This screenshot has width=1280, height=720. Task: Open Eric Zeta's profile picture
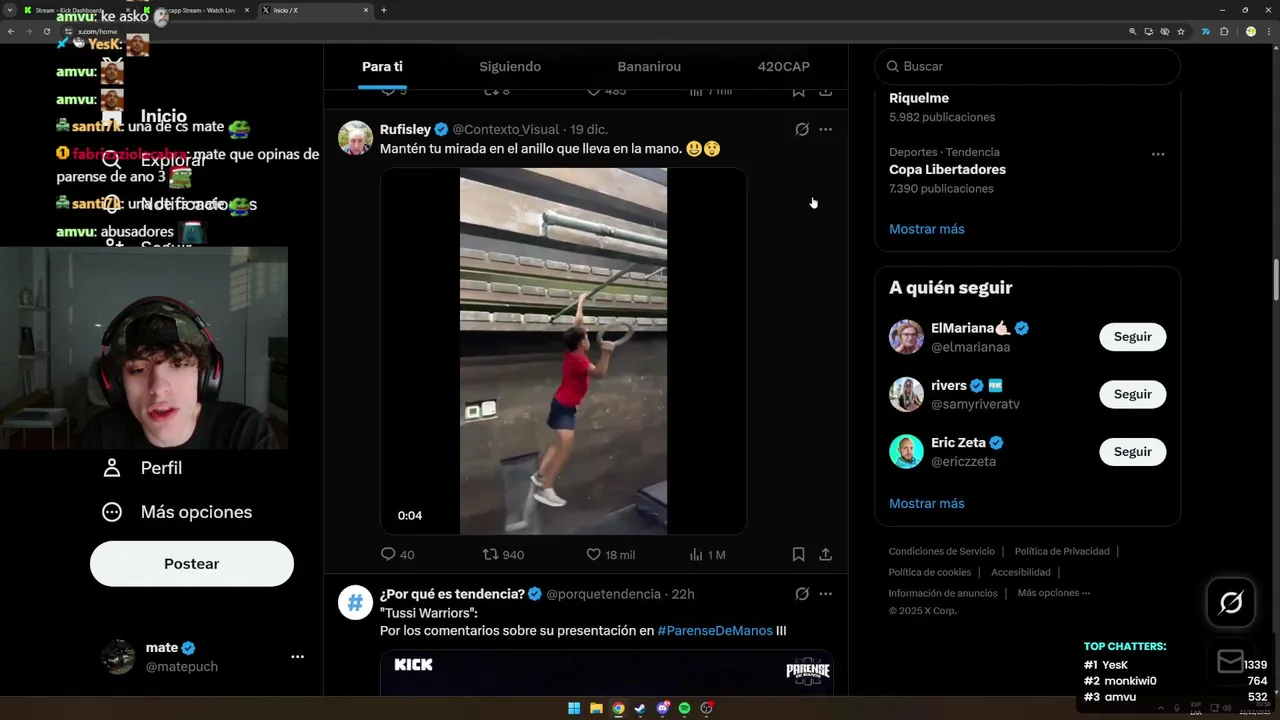tap(906, 452)
